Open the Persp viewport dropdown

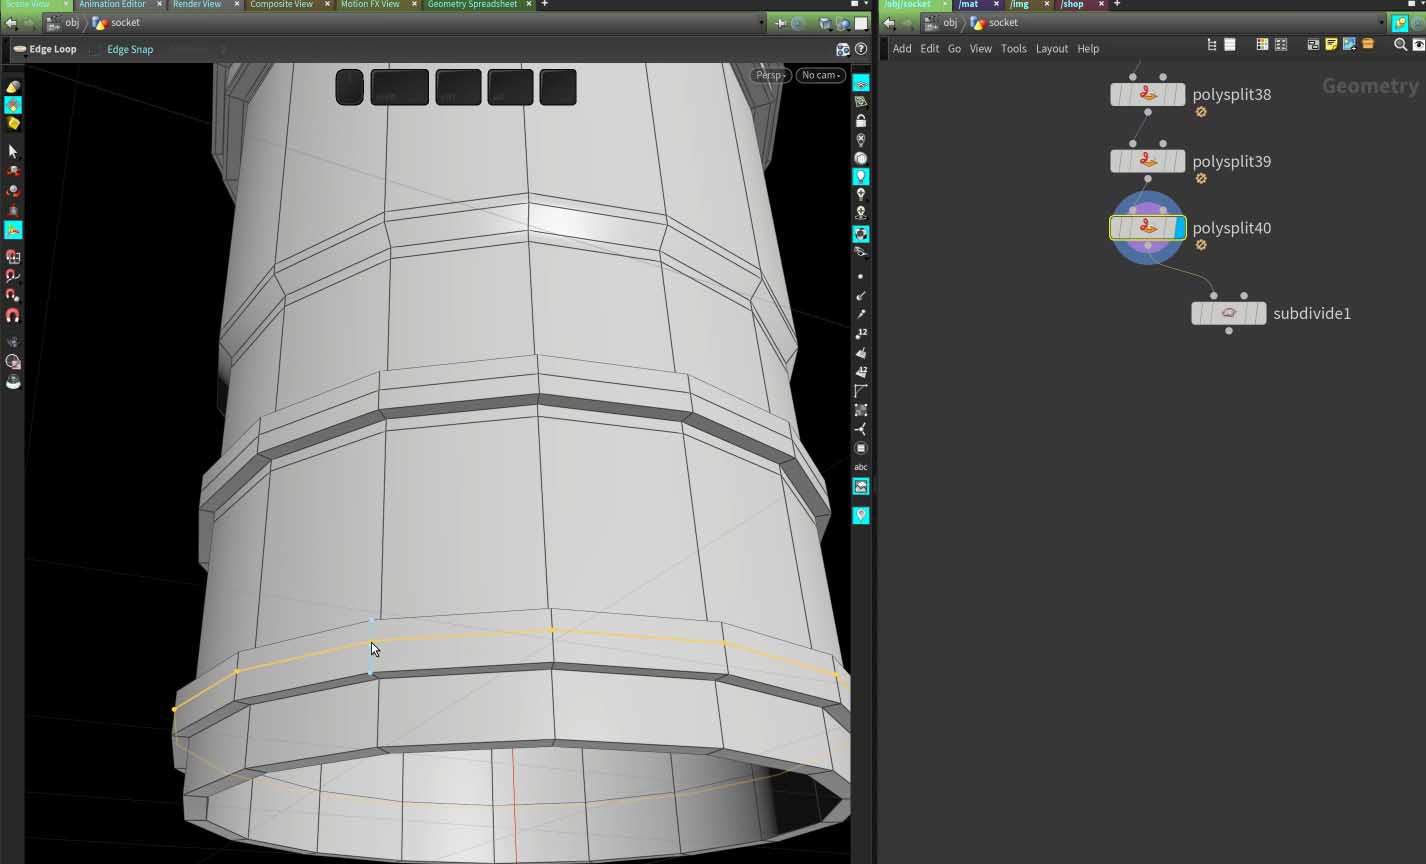click(770, 75)
